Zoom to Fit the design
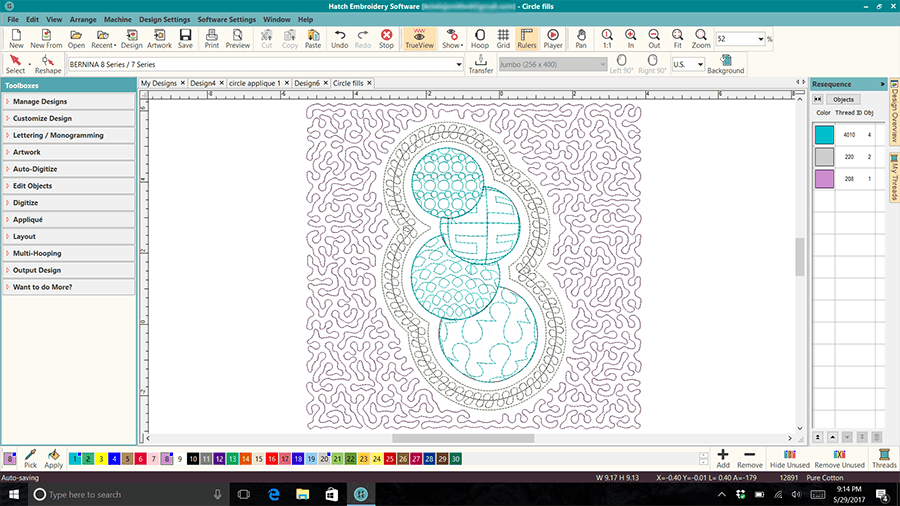Screen dimensions: 900x506 coord(677,39)
